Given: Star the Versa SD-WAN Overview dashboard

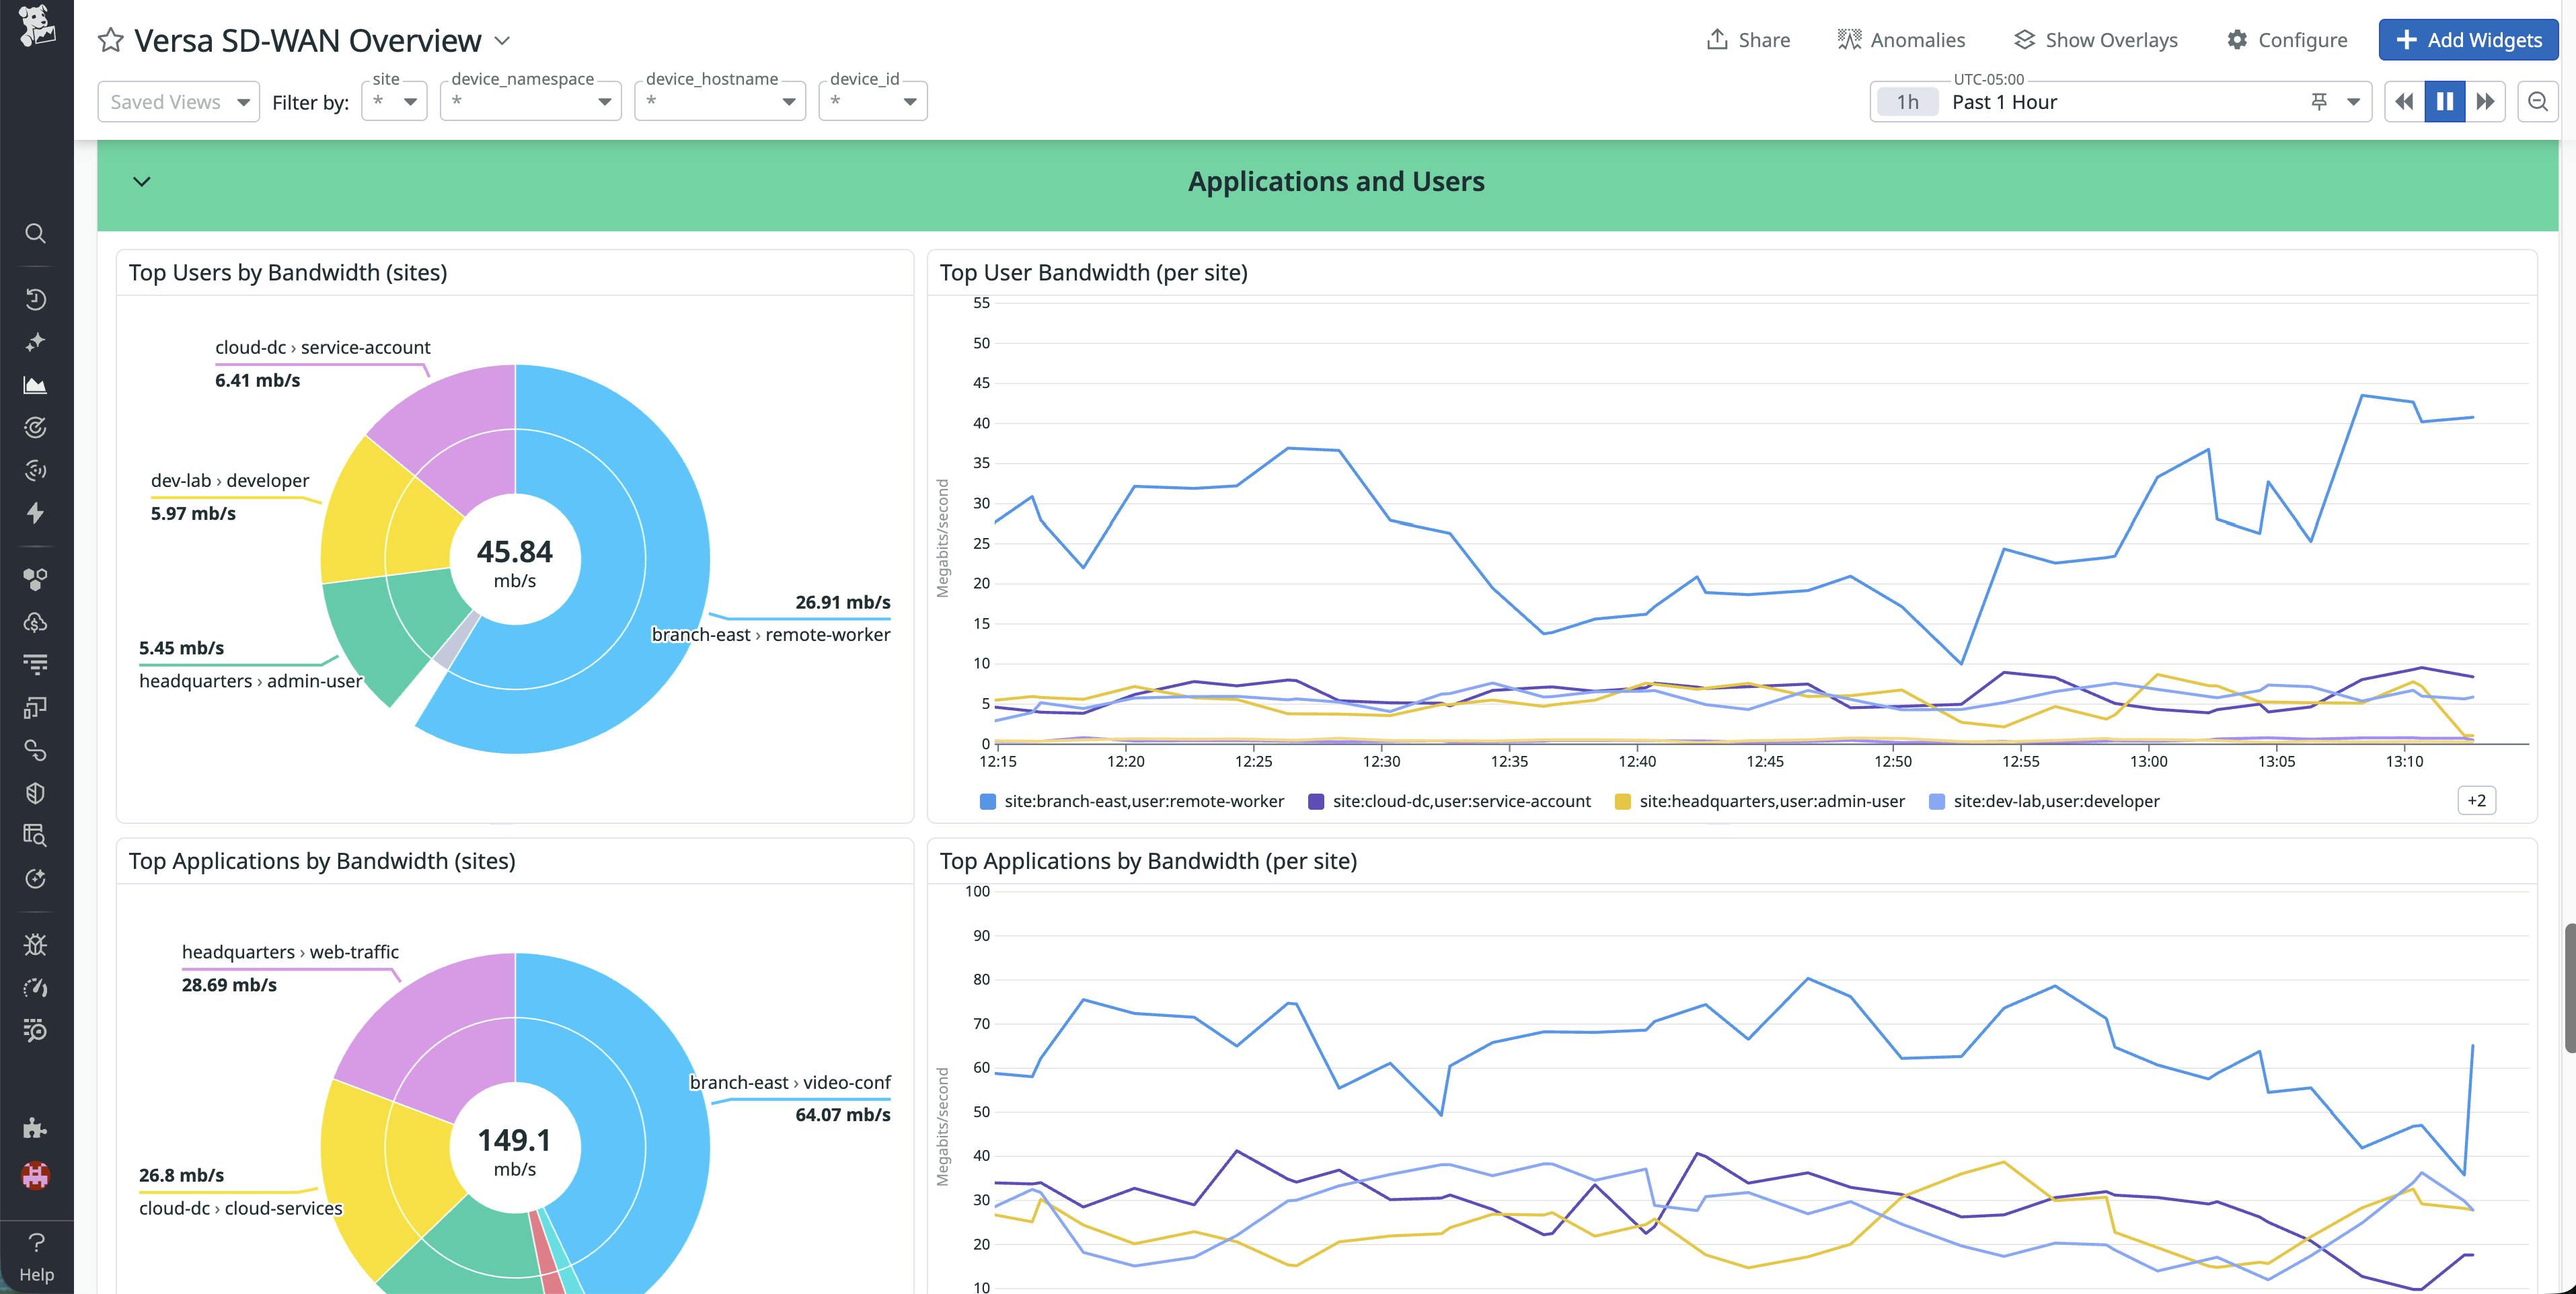Looking at the screenshot, I should tap(110, 40).
